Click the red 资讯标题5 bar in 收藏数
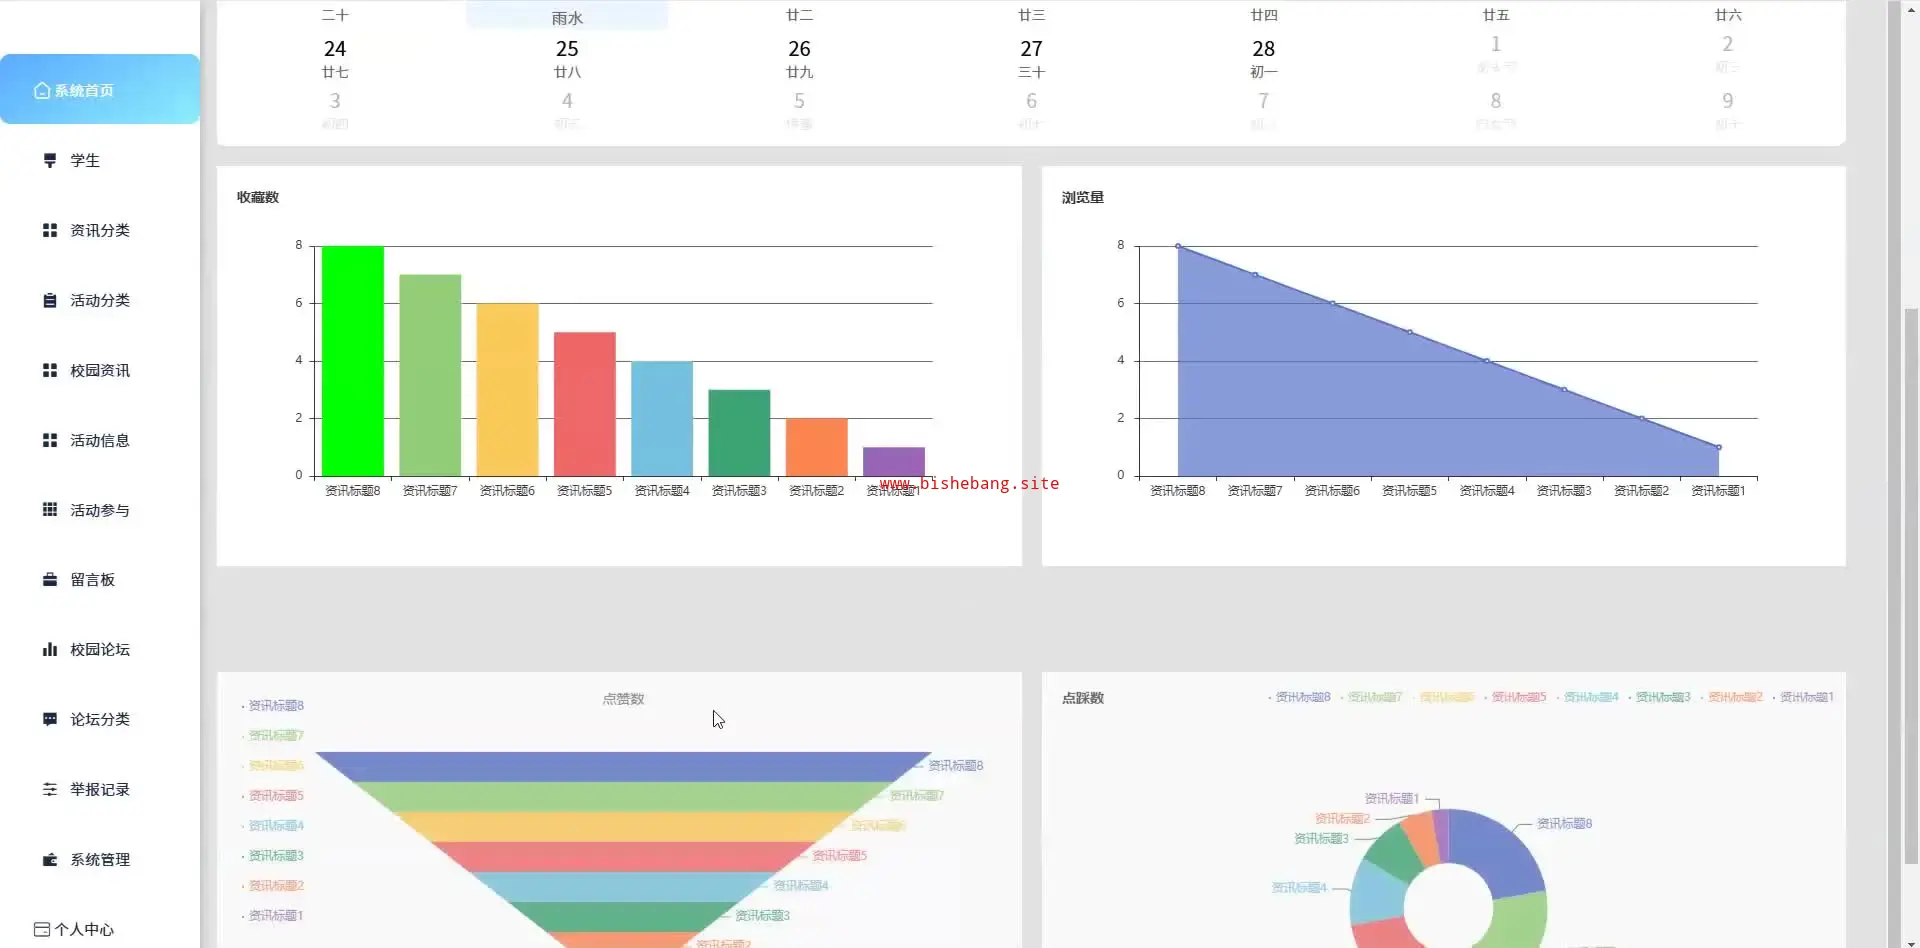Screen dimensions: 1920x948 click(x=585, y=404)
